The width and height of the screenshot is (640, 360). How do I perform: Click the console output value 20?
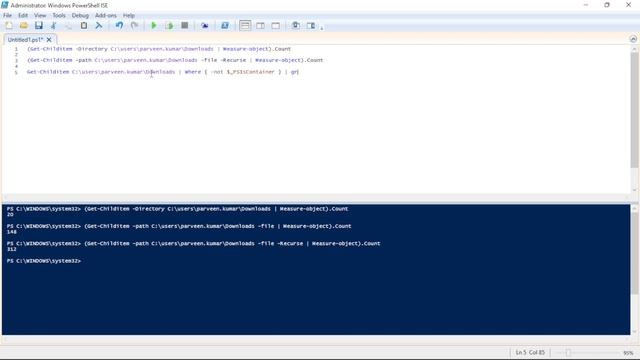click(10, 214)
